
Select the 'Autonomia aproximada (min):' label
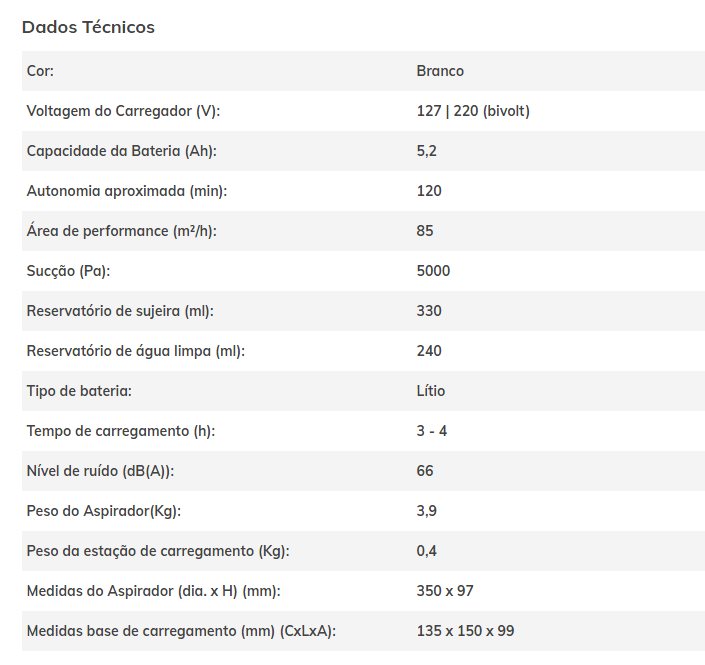(120, 191)
